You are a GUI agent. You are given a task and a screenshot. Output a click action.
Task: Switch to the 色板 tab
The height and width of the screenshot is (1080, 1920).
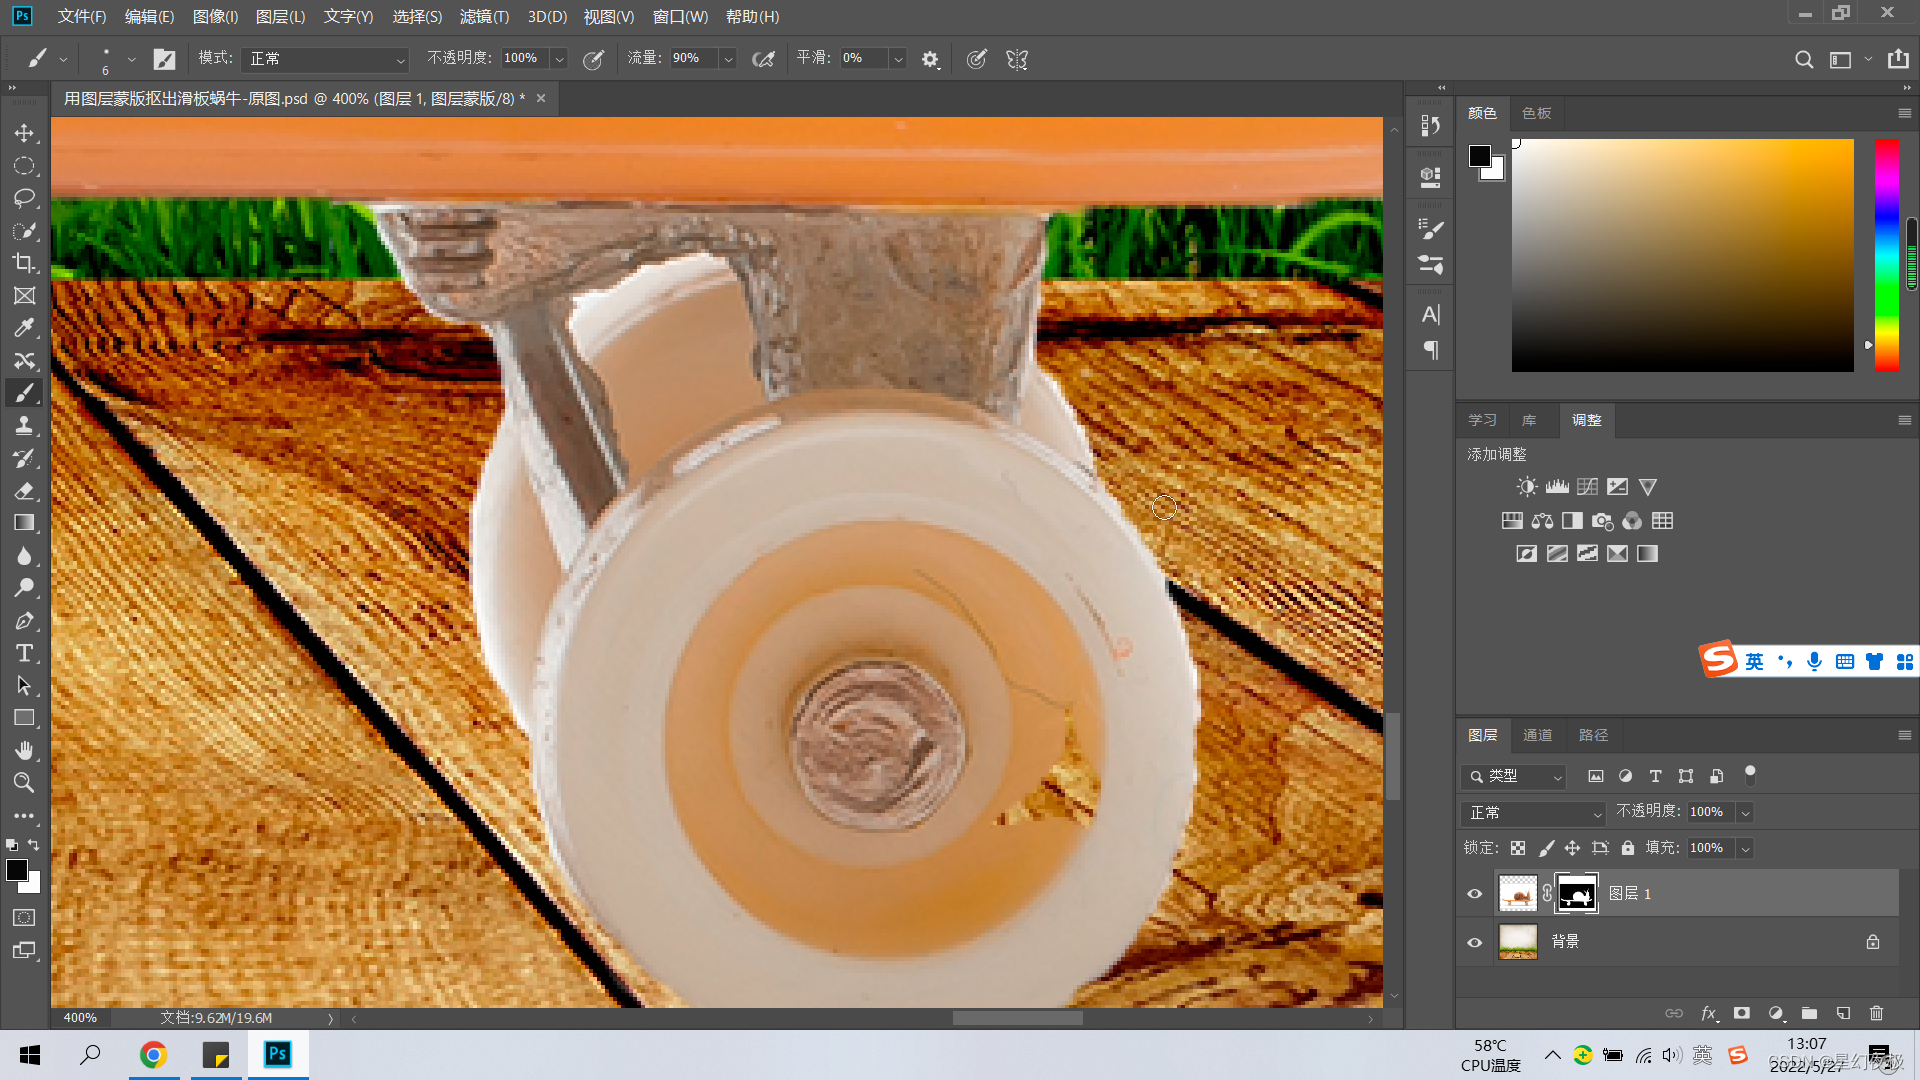click(x=1536, y=113)
